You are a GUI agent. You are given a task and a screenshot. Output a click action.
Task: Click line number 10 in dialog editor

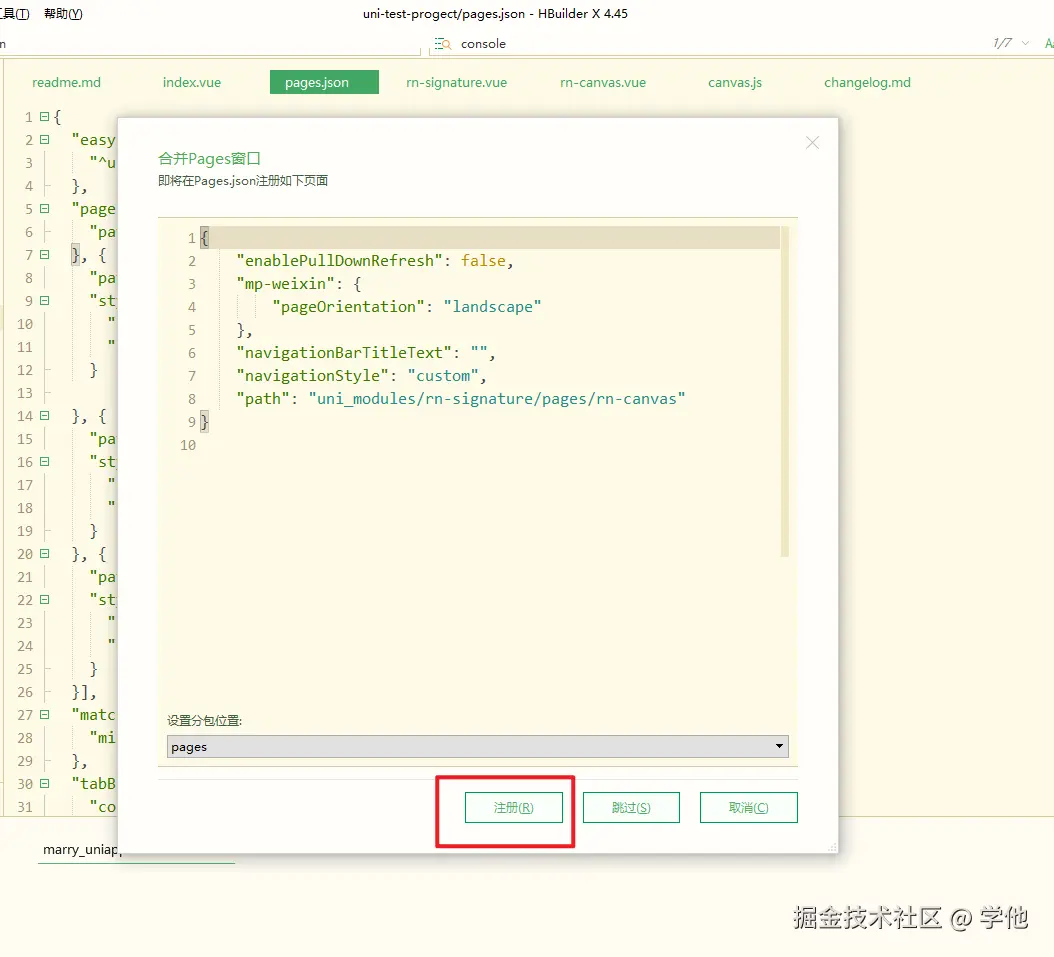pyautogui.click(x=188, y=445)
